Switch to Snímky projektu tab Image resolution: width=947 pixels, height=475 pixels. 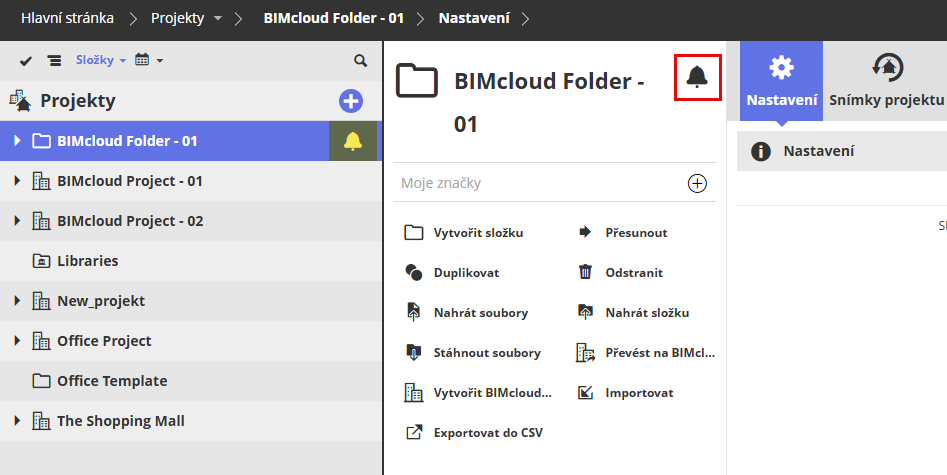(x=886, y=81)
